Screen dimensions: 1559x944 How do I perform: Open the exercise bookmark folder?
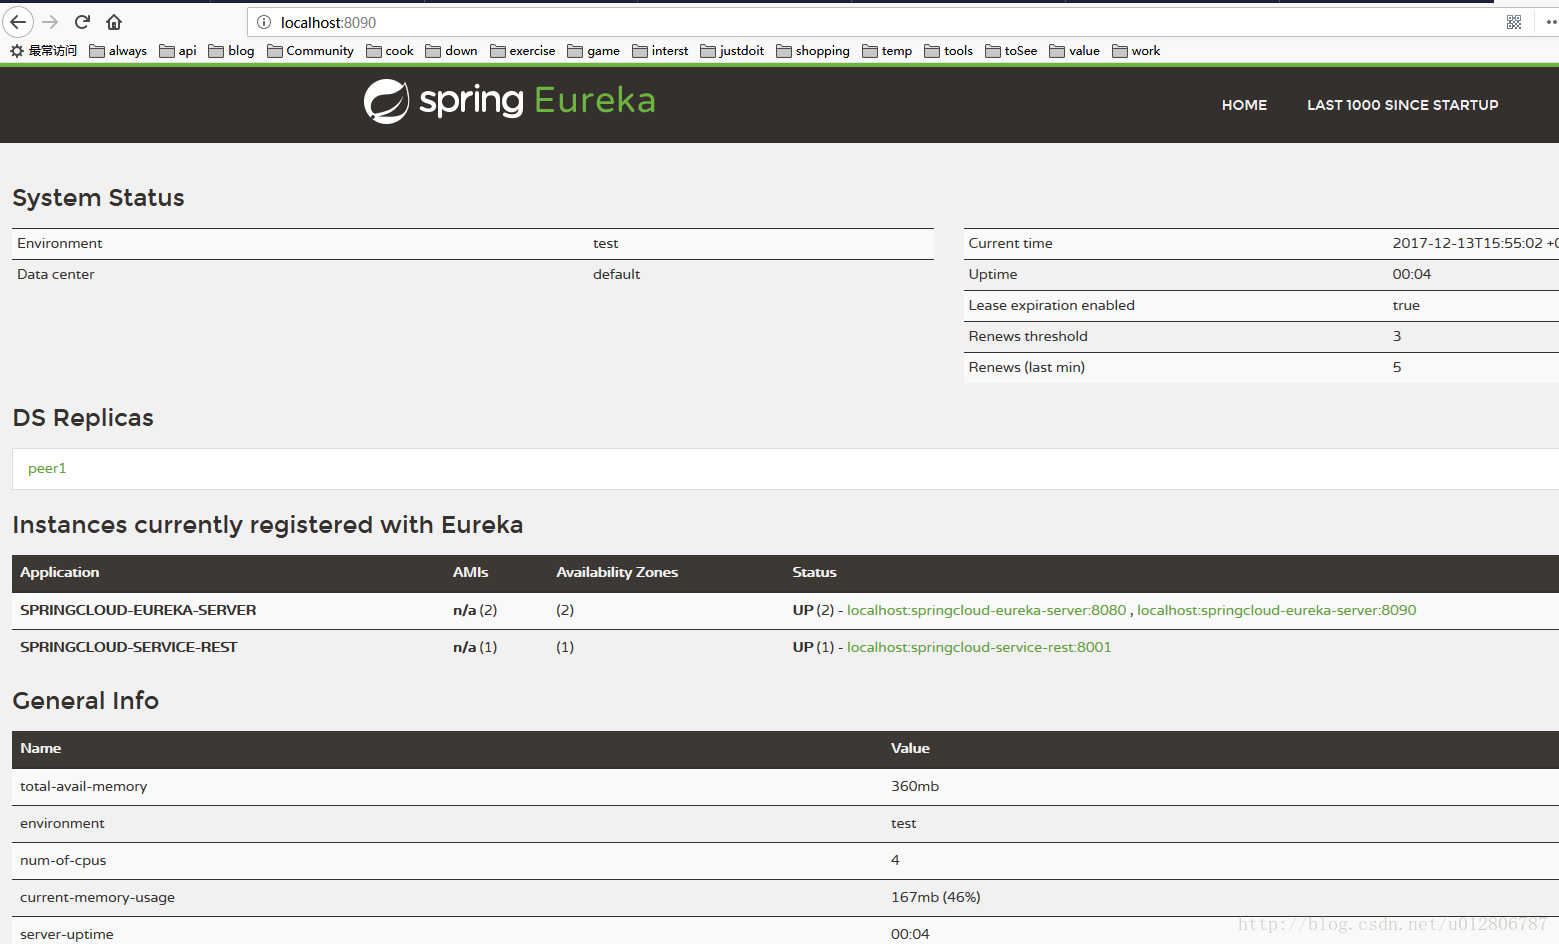tap(523, 51)
